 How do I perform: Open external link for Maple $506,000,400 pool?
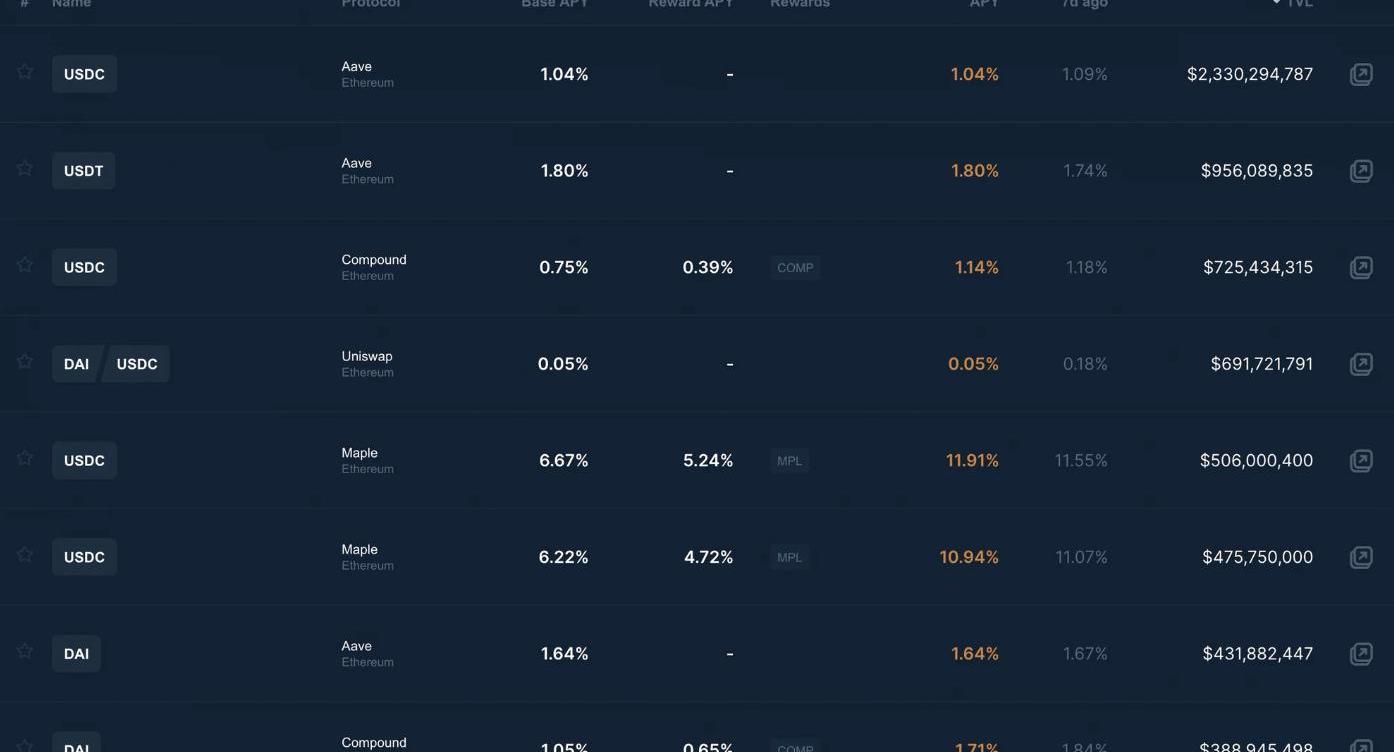click(1361, 460)
